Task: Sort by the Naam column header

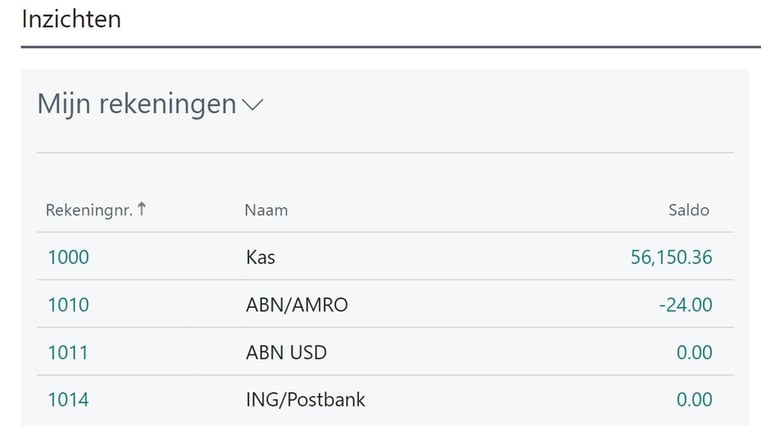Action: coord(266,210)
